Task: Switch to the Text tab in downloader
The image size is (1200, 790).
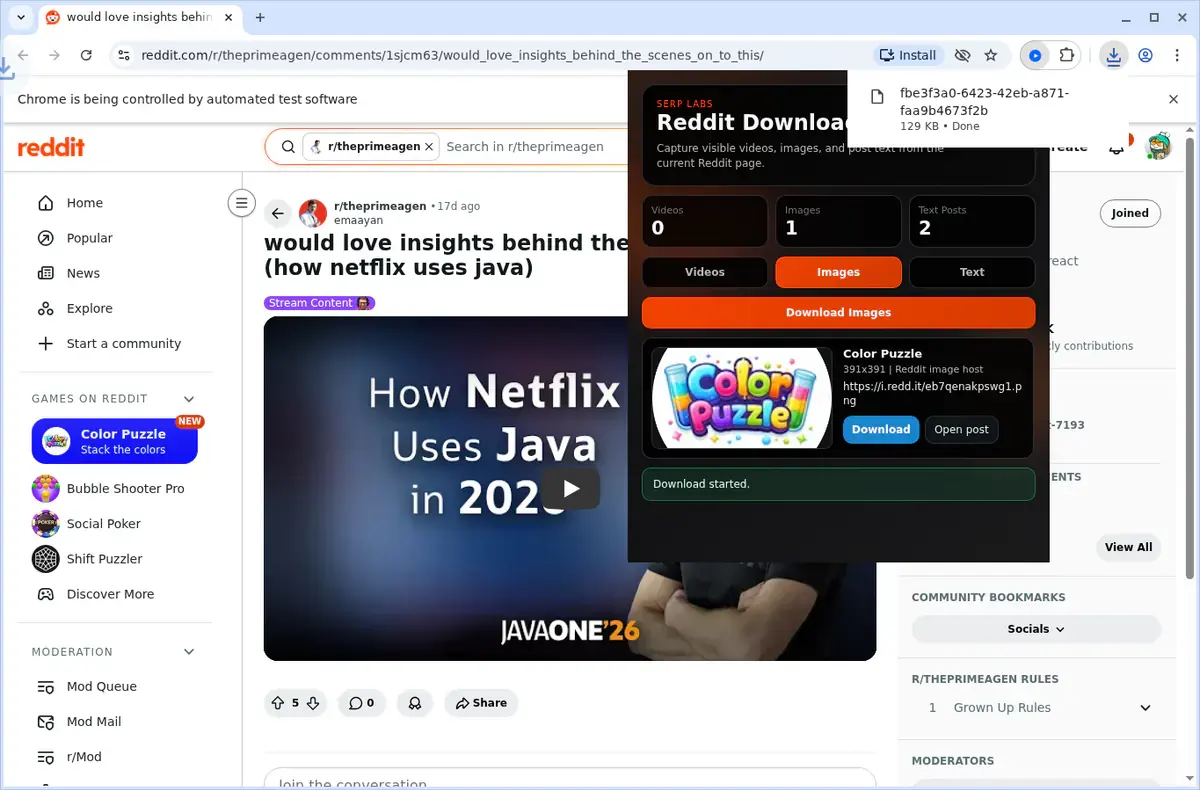Action: click(x=972, y=272)
